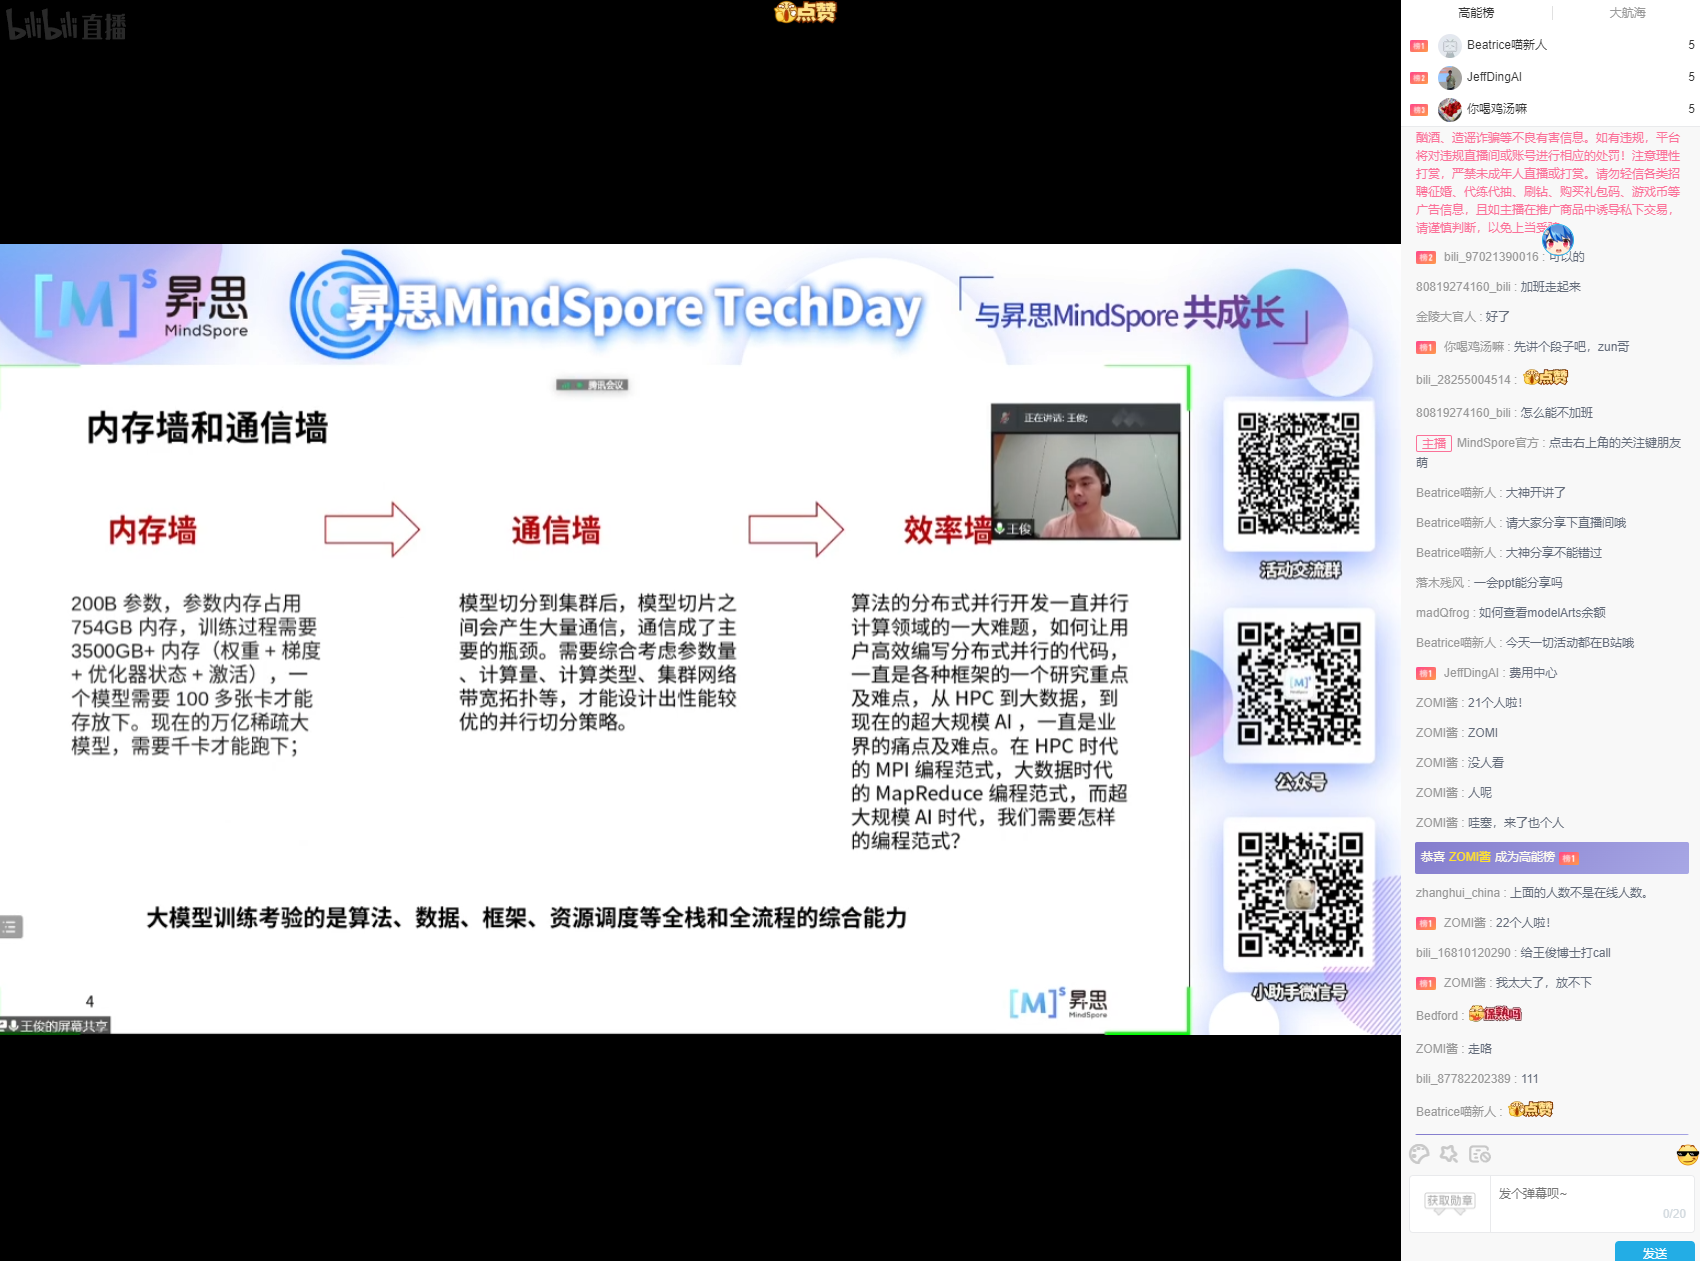This screenshot has width=1700, height=1261.
Task: Click Beatrice喵新人 avatar in ranking list
Action: pos(1449,45)
